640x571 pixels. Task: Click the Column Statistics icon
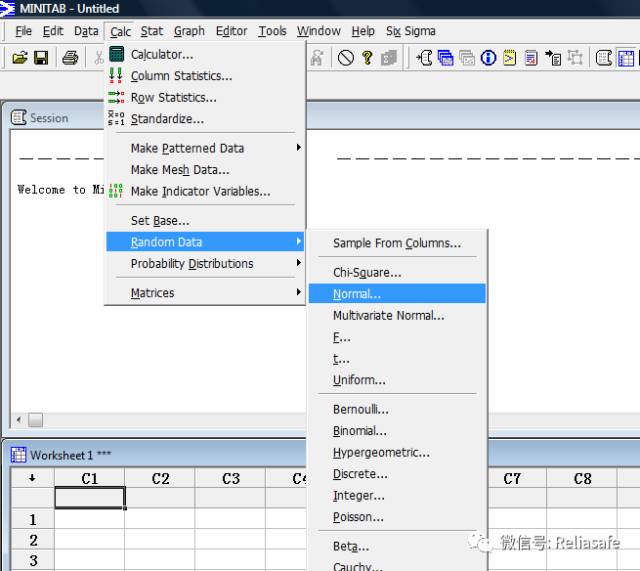coord(116,76)
